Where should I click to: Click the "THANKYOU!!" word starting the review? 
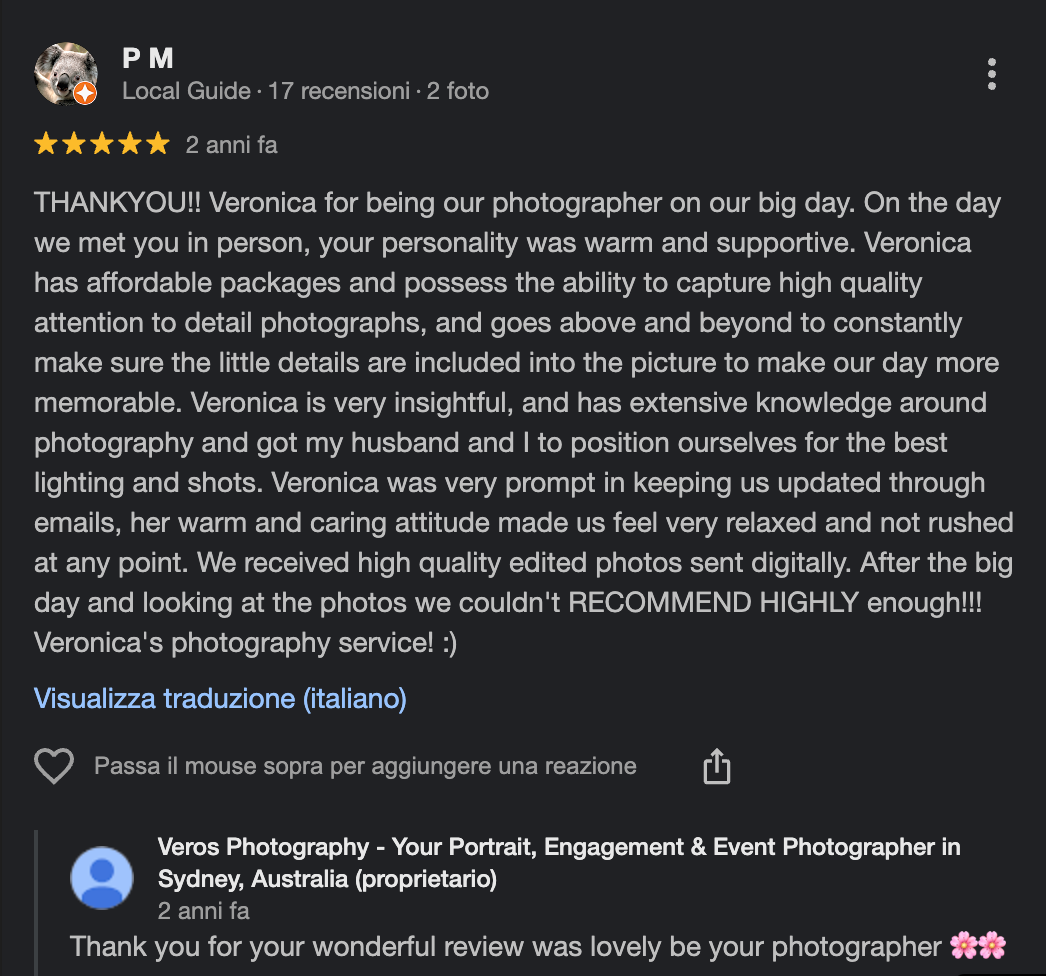tap(118, 203)
